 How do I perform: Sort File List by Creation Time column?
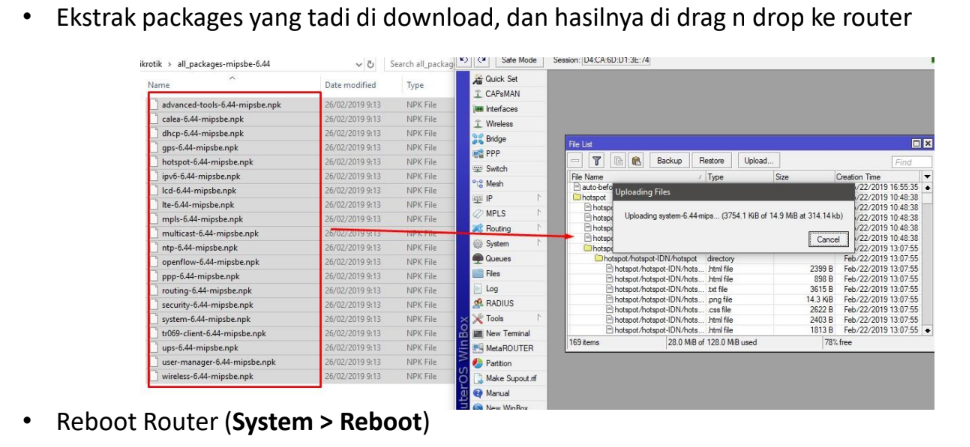click(878, 177)
